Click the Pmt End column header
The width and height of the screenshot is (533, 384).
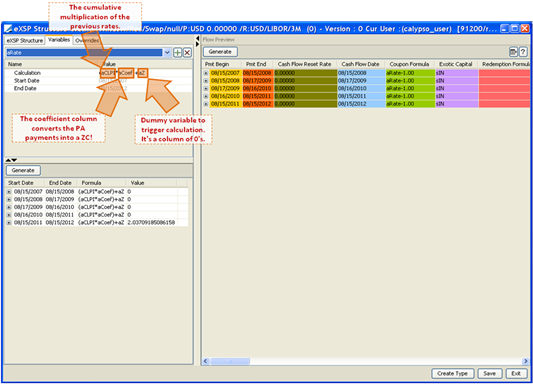coord(256,64)
